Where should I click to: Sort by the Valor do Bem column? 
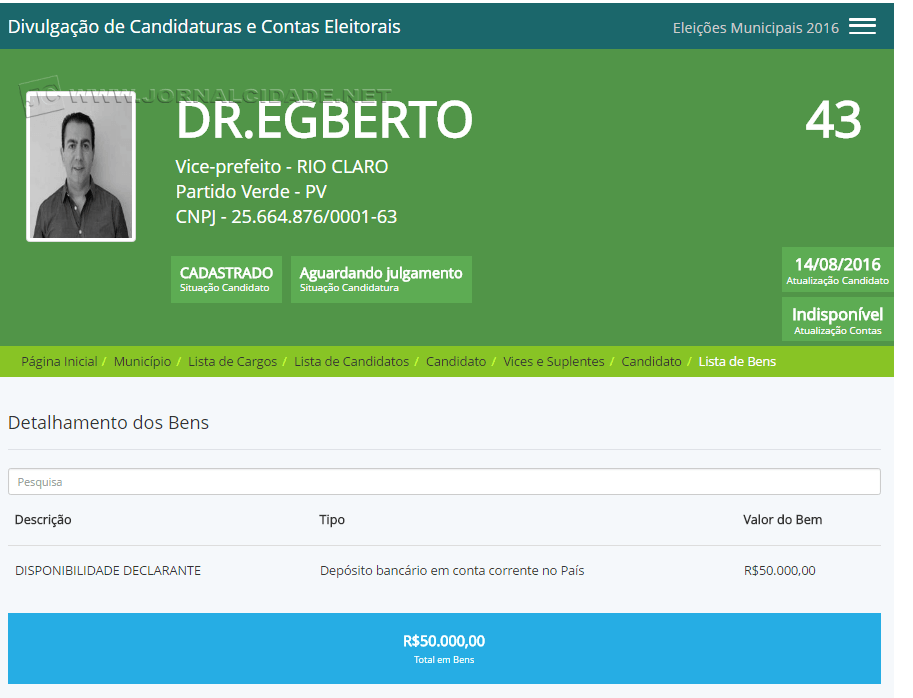tap(781, 519)
